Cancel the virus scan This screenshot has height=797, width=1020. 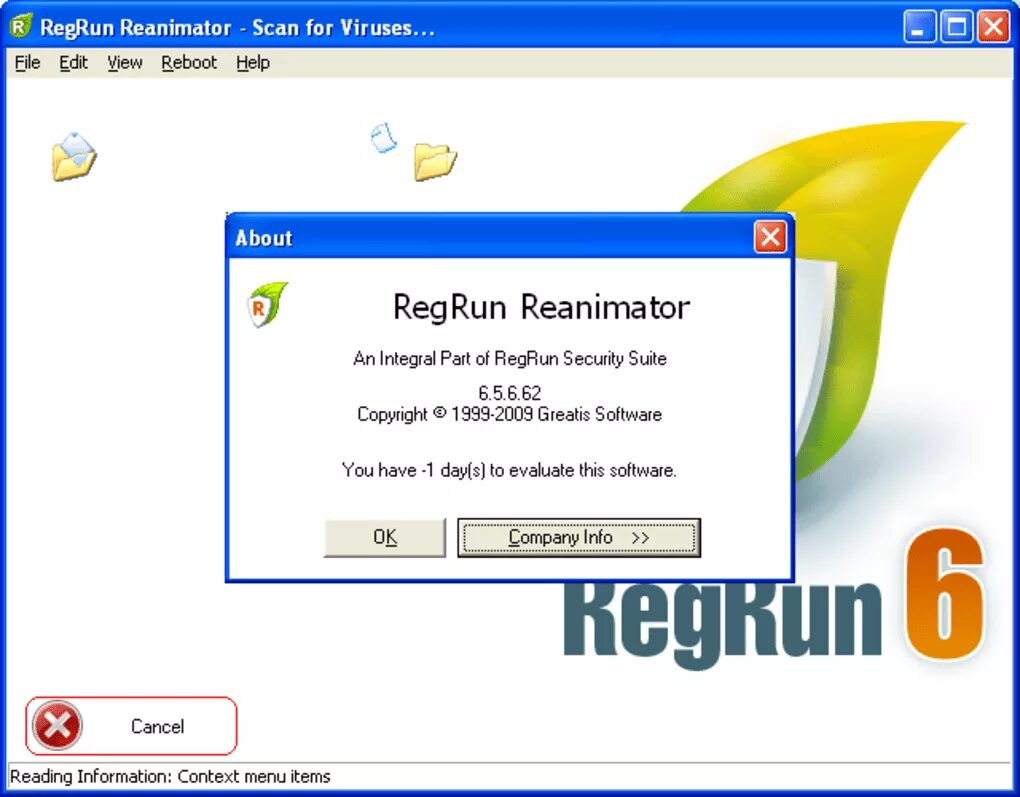131,726
